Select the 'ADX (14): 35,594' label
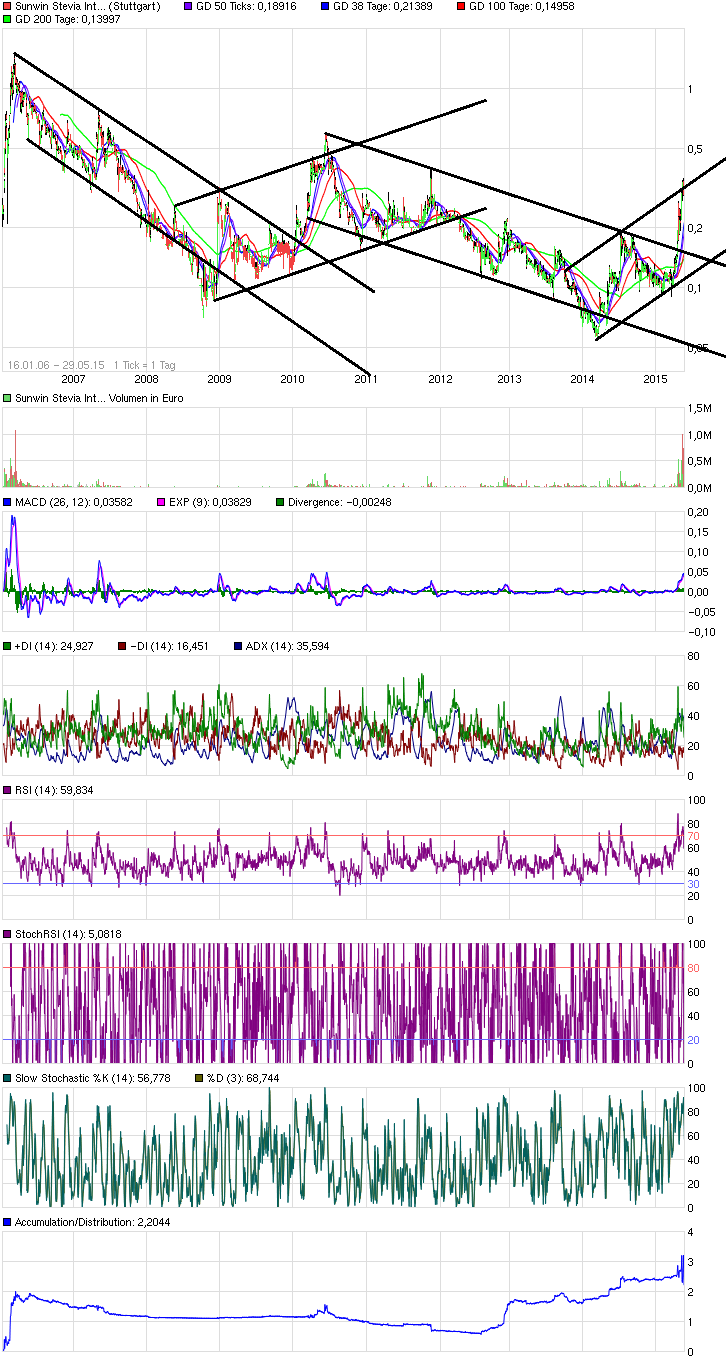This screenshot has width=726, height=1360. pyautogui.click(x=286, y=646)
